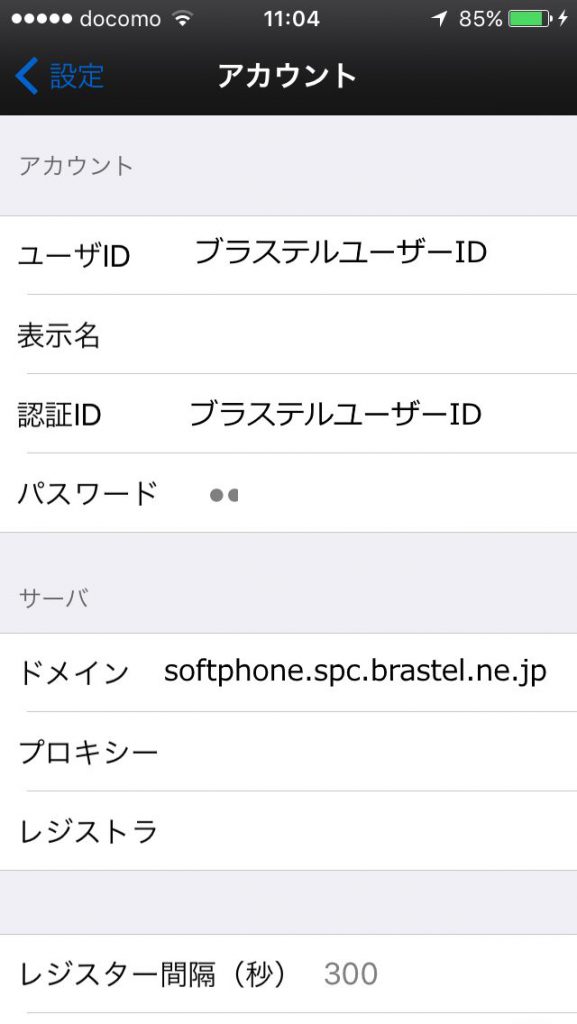Tap the パスワード field
Image resolution: width=577 pixels, height=1024 pixels.
pos(288,492)
